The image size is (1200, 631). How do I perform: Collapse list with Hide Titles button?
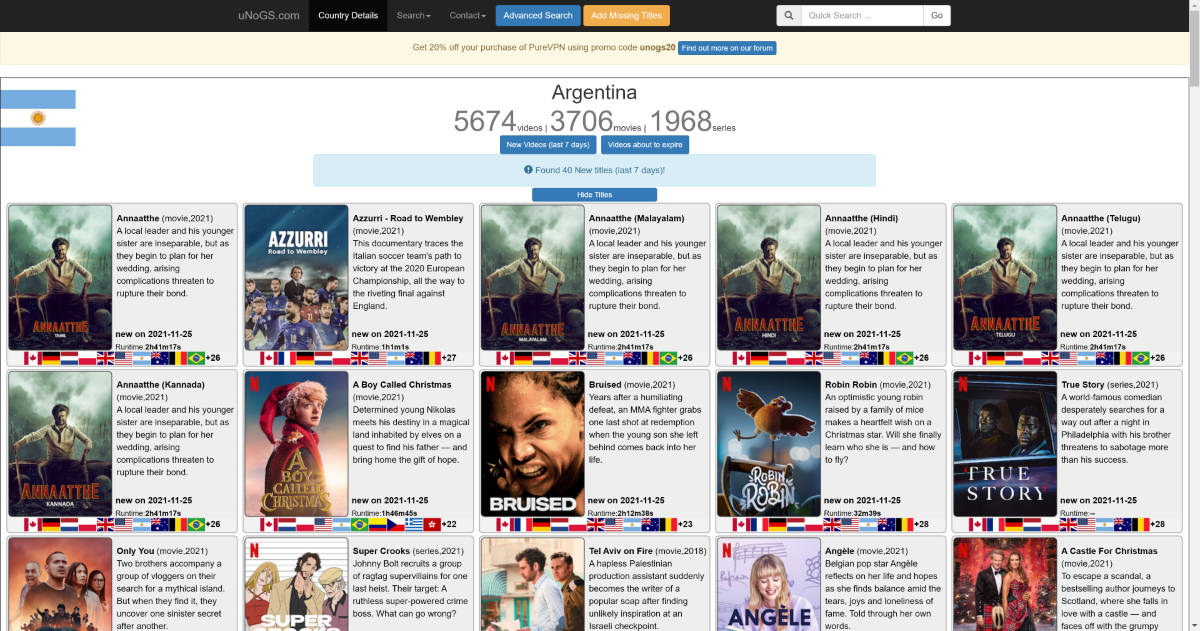click(x=594, y=195)
